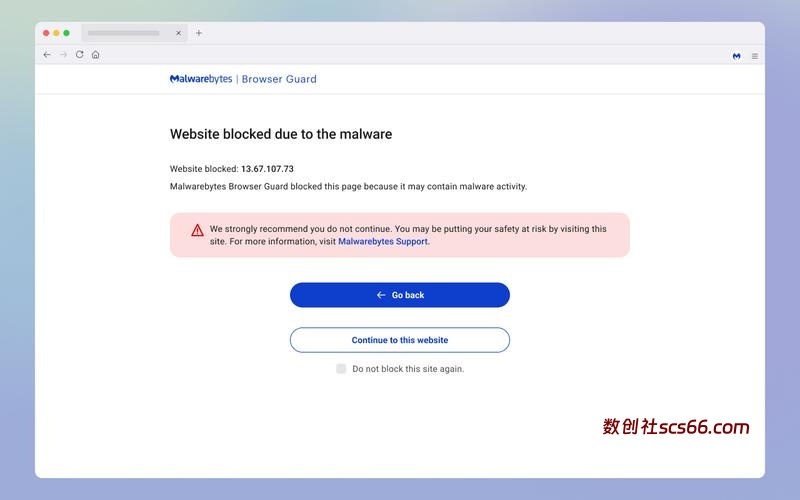The height and width of the screenshot is (500, 800).
Task: Click the browser back arrow icon
Action: (47, 55)
